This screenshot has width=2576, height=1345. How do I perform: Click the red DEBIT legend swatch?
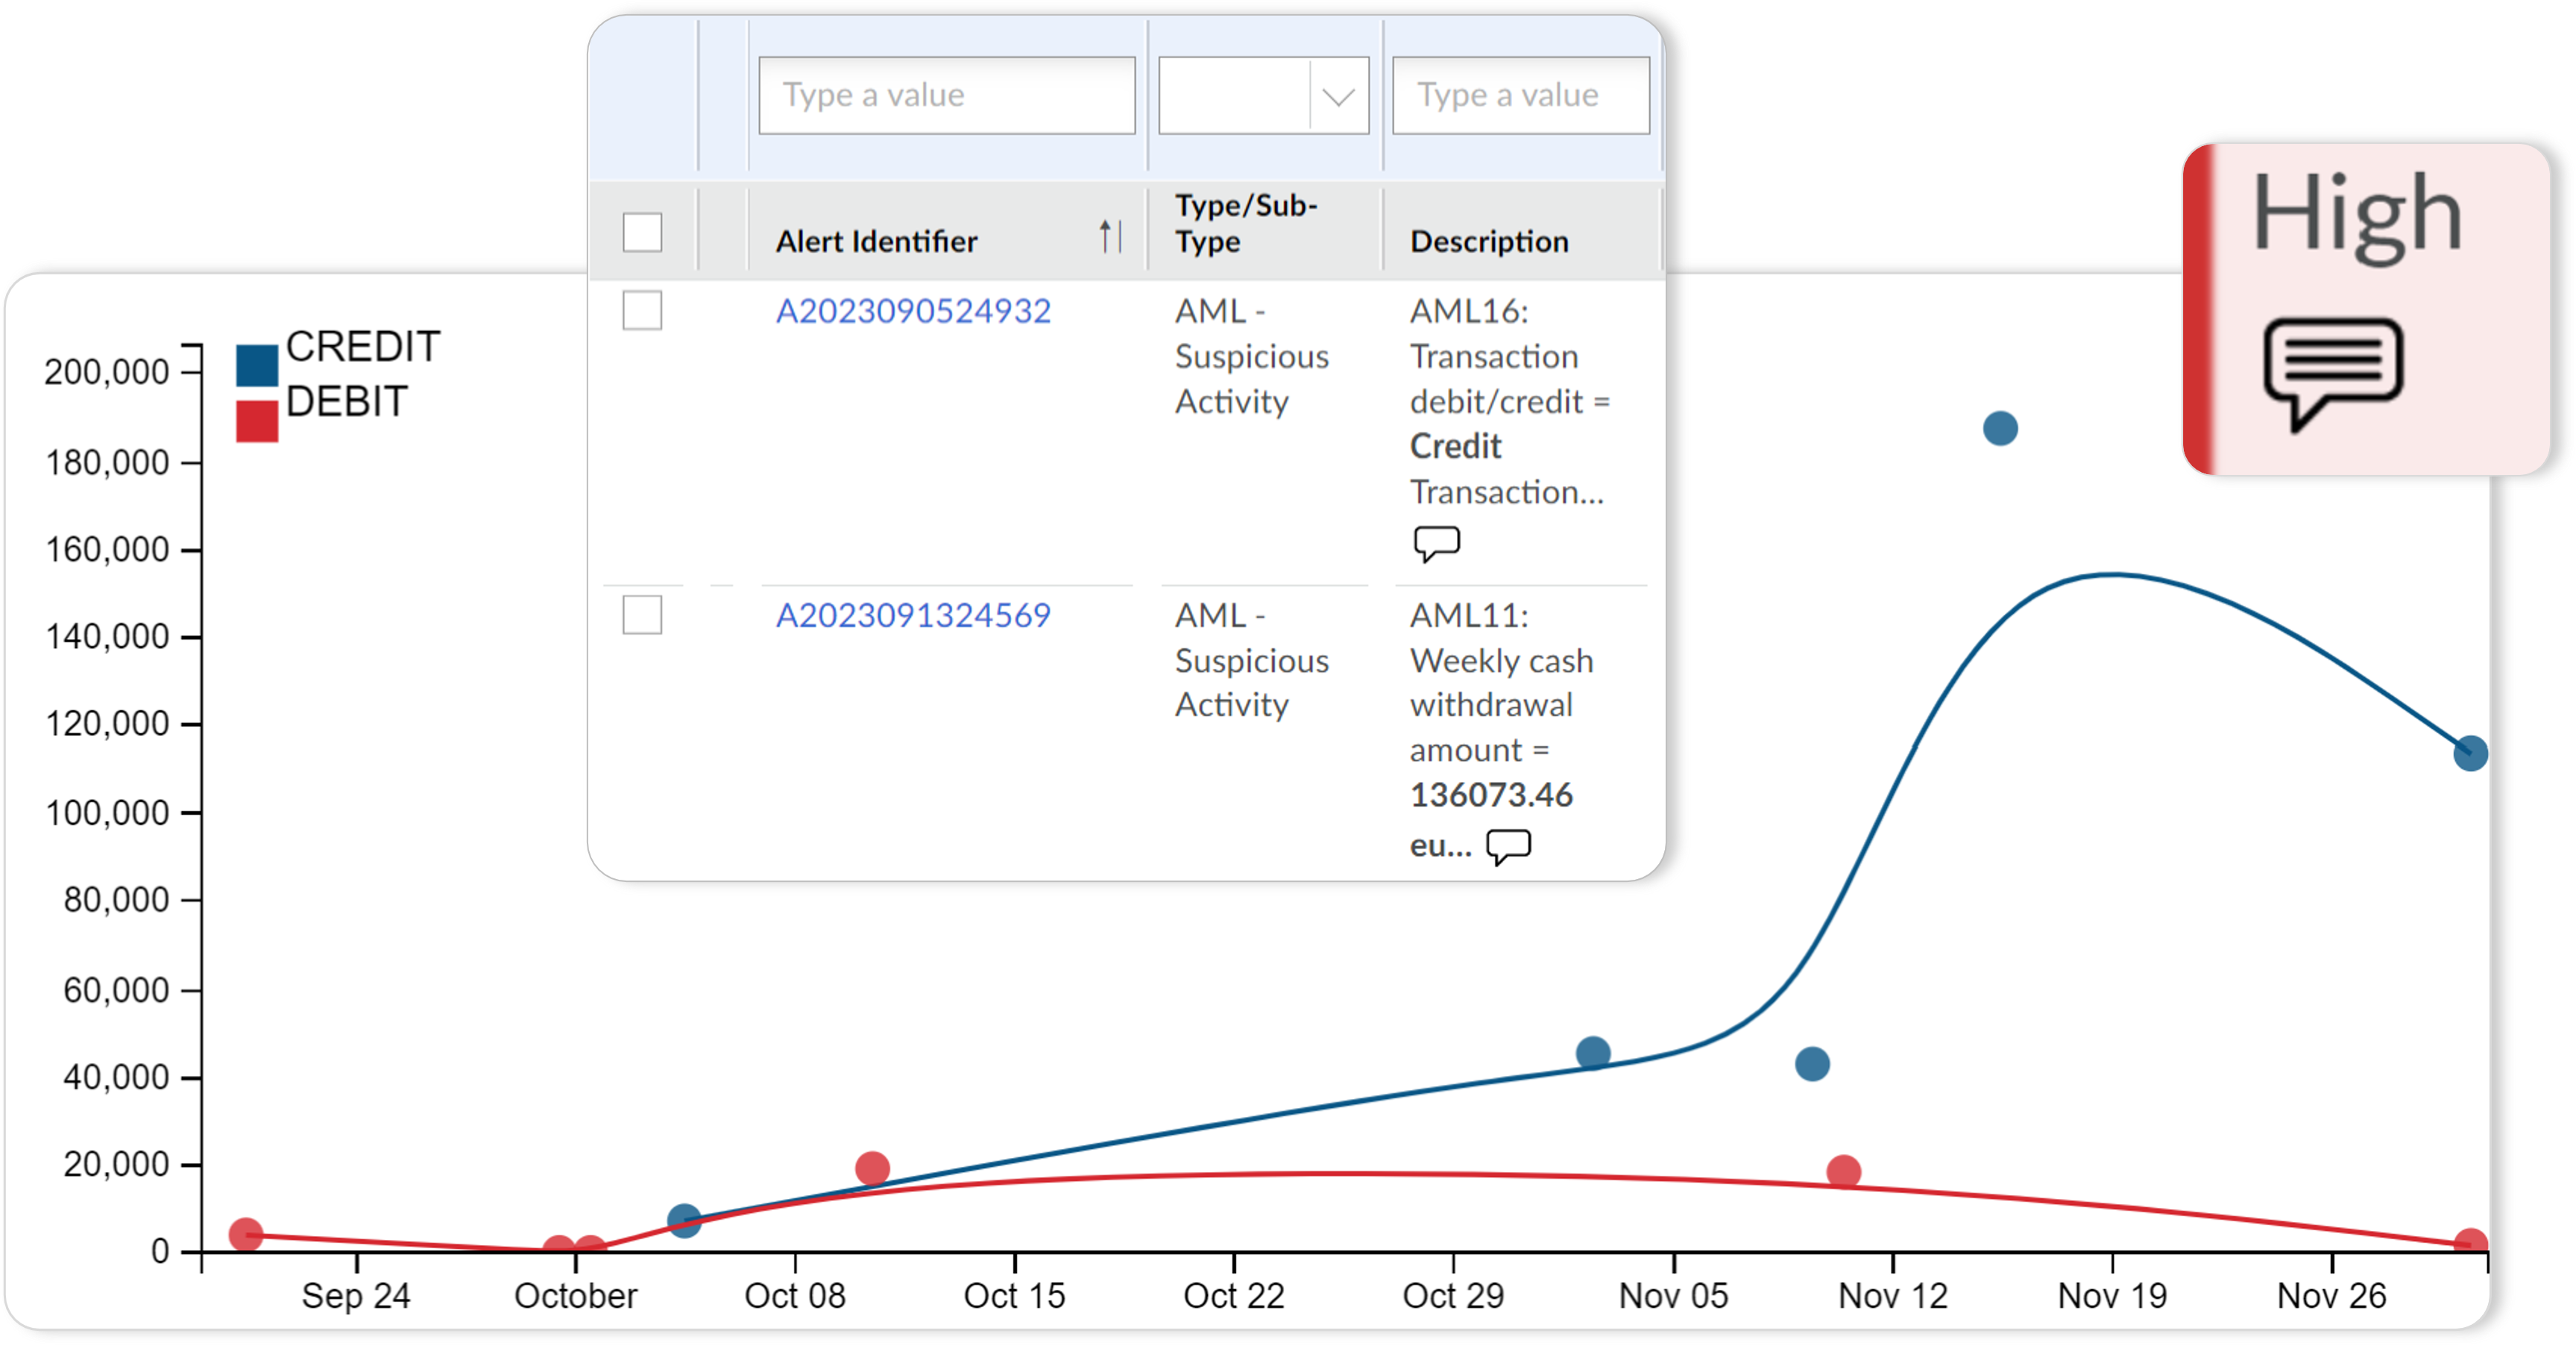[x=257, y=421]
